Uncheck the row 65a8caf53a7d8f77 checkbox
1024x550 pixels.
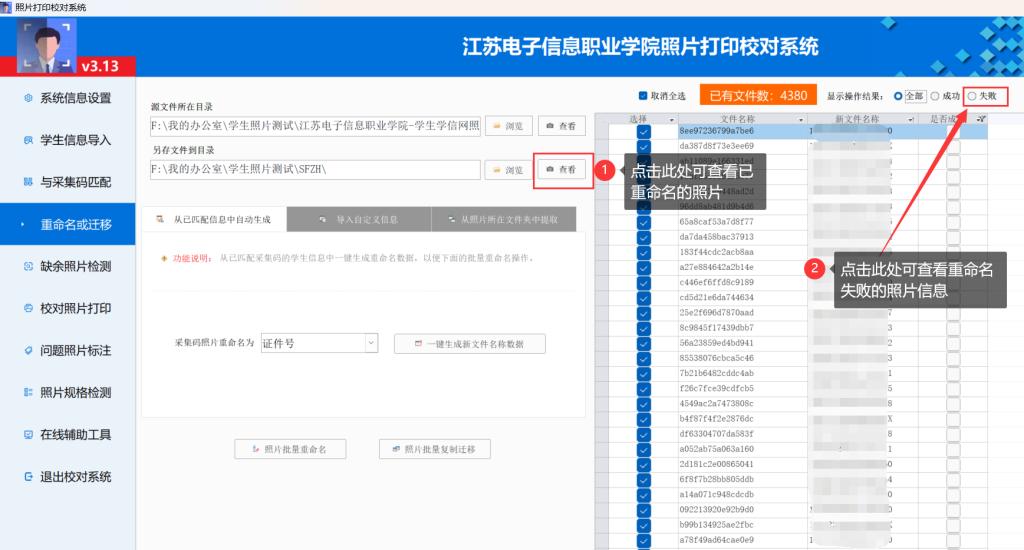(x=644, y=222)
